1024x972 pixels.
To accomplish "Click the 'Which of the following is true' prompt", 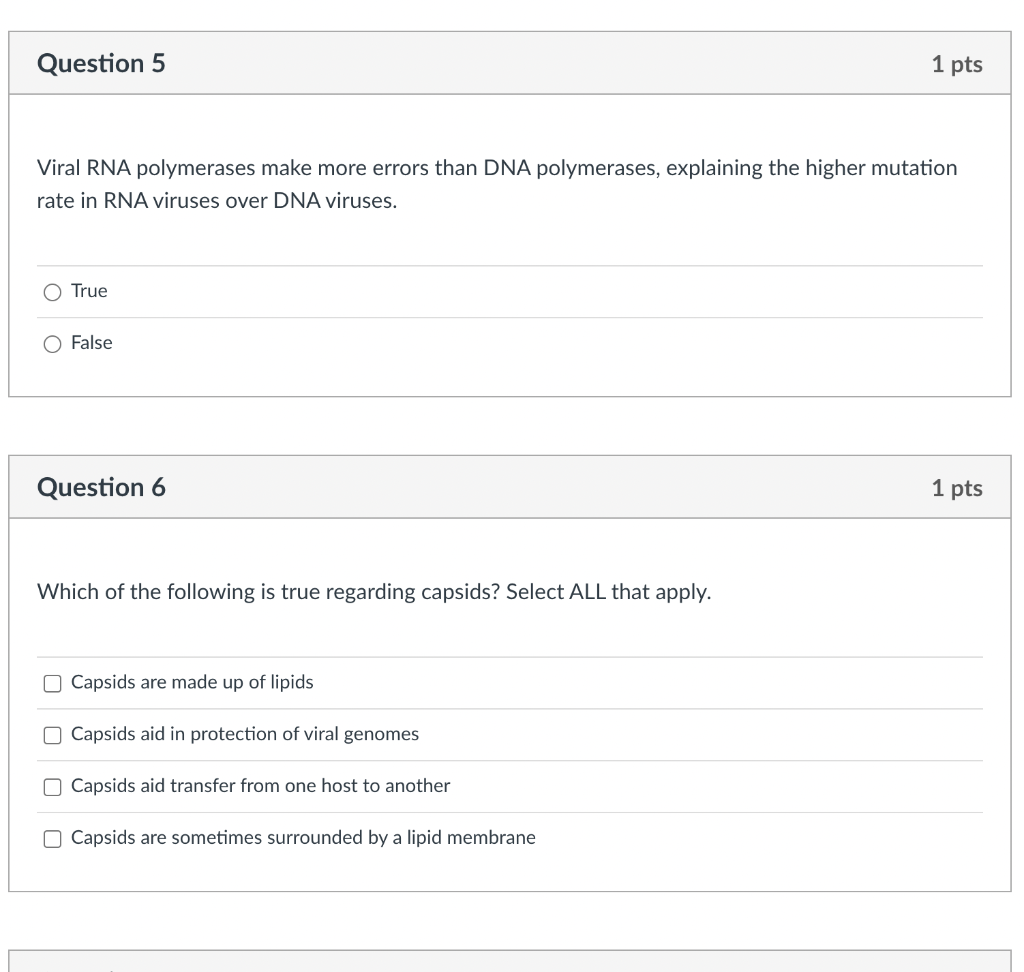I will coord(374,592).
